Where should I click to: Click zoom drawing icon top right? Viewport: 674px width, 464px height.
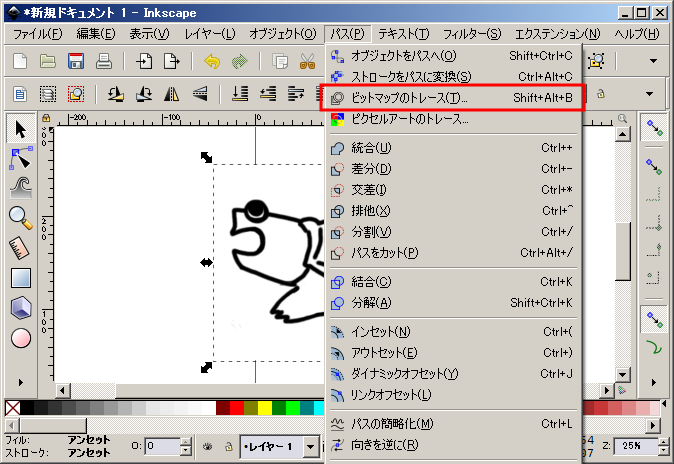pyautogui.click(x=597, y=61)
